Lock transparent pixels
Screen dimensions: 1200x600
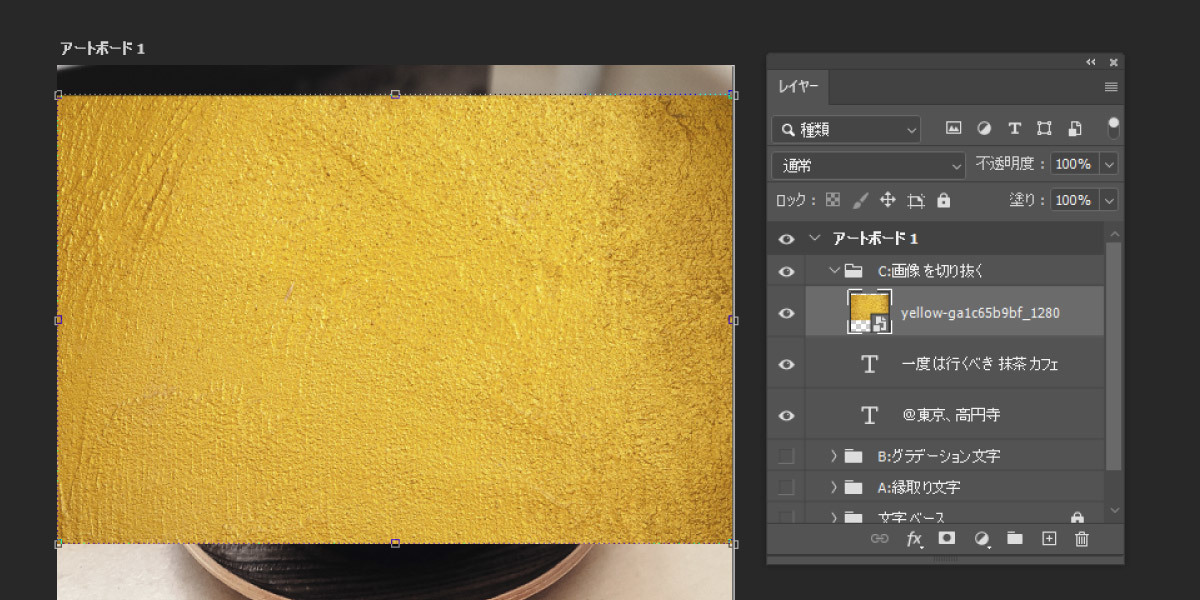coord(833,200)
